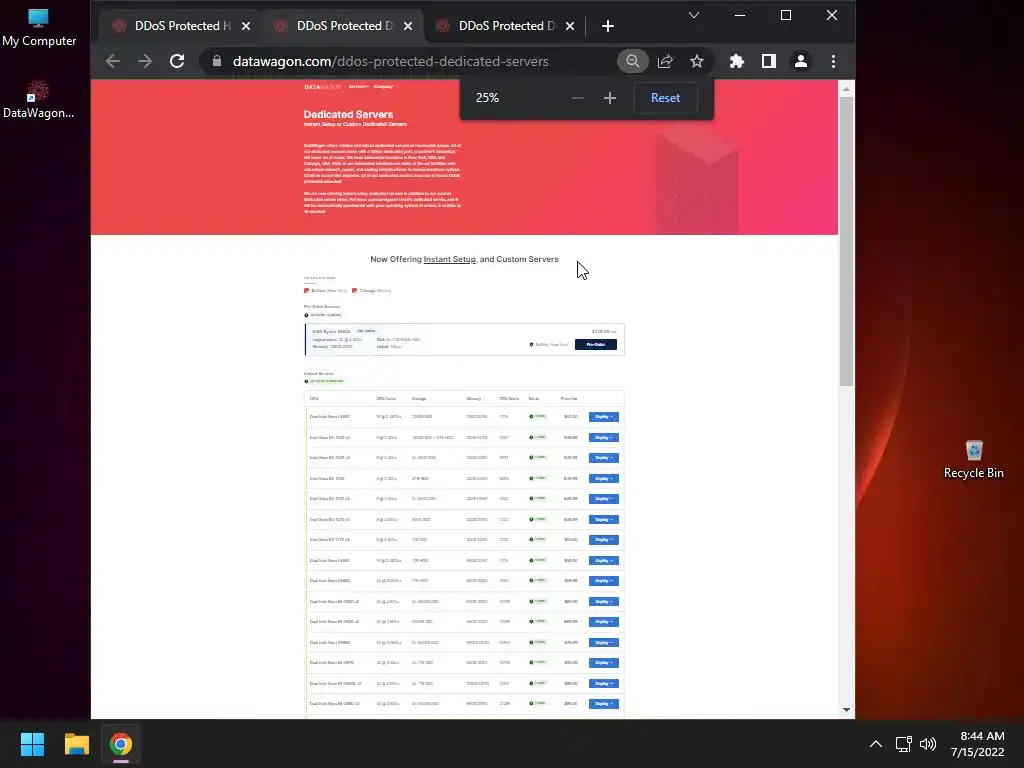Viewport: 1024px width, 768px height.
Task: Reload the DataWagon page
Action: (177, 61)
